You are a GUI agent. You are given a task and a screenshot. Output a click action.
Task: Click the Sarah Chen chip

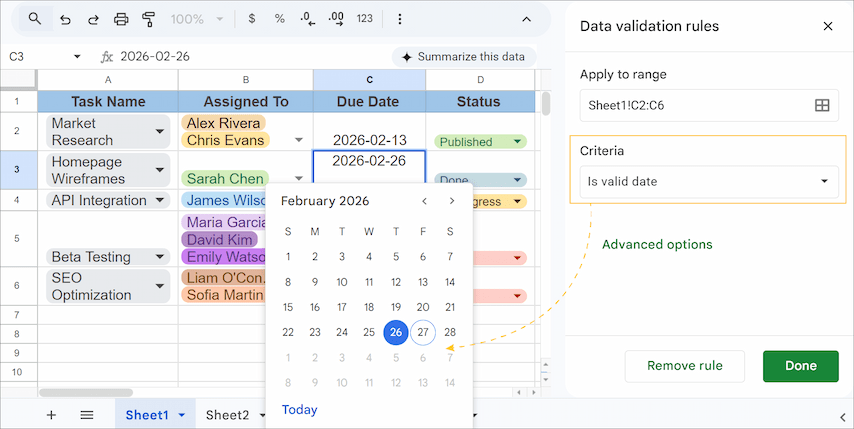(225, 179)
